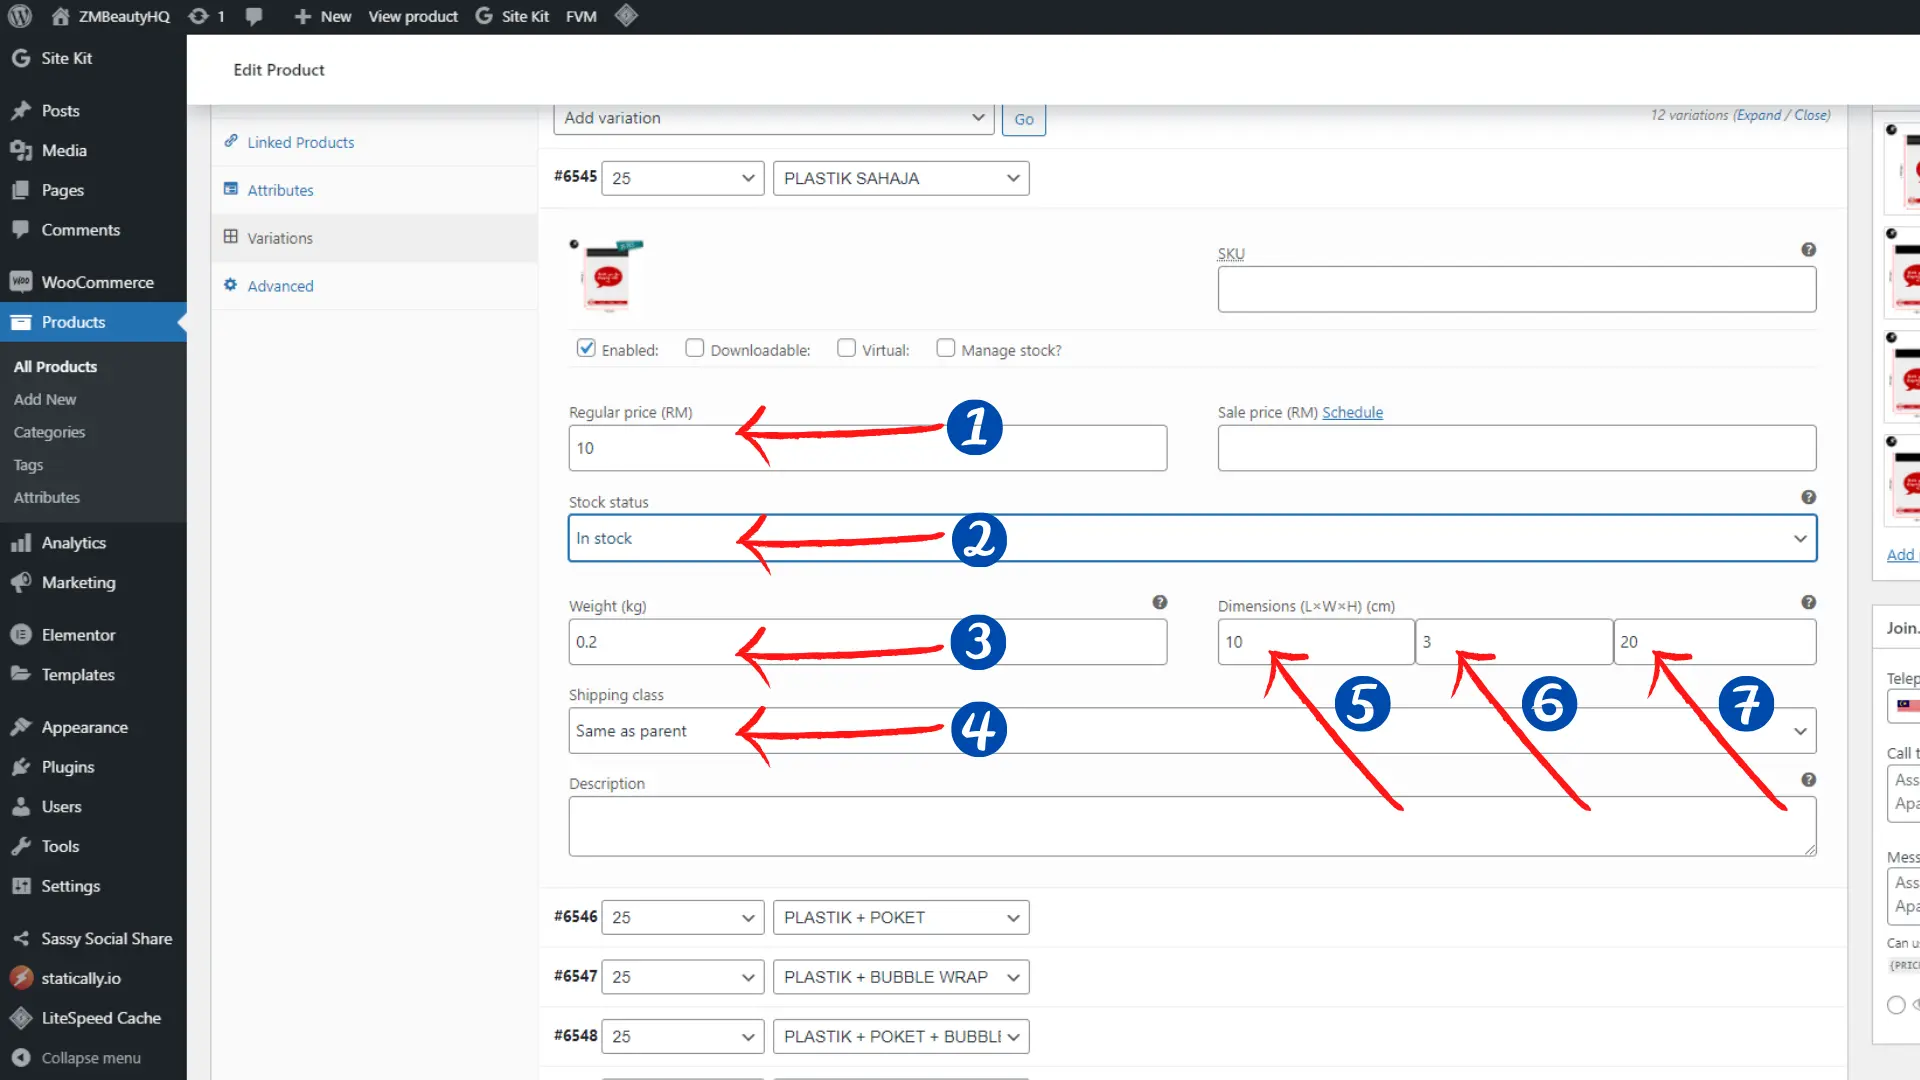Open Users menu

coord(93,807)
